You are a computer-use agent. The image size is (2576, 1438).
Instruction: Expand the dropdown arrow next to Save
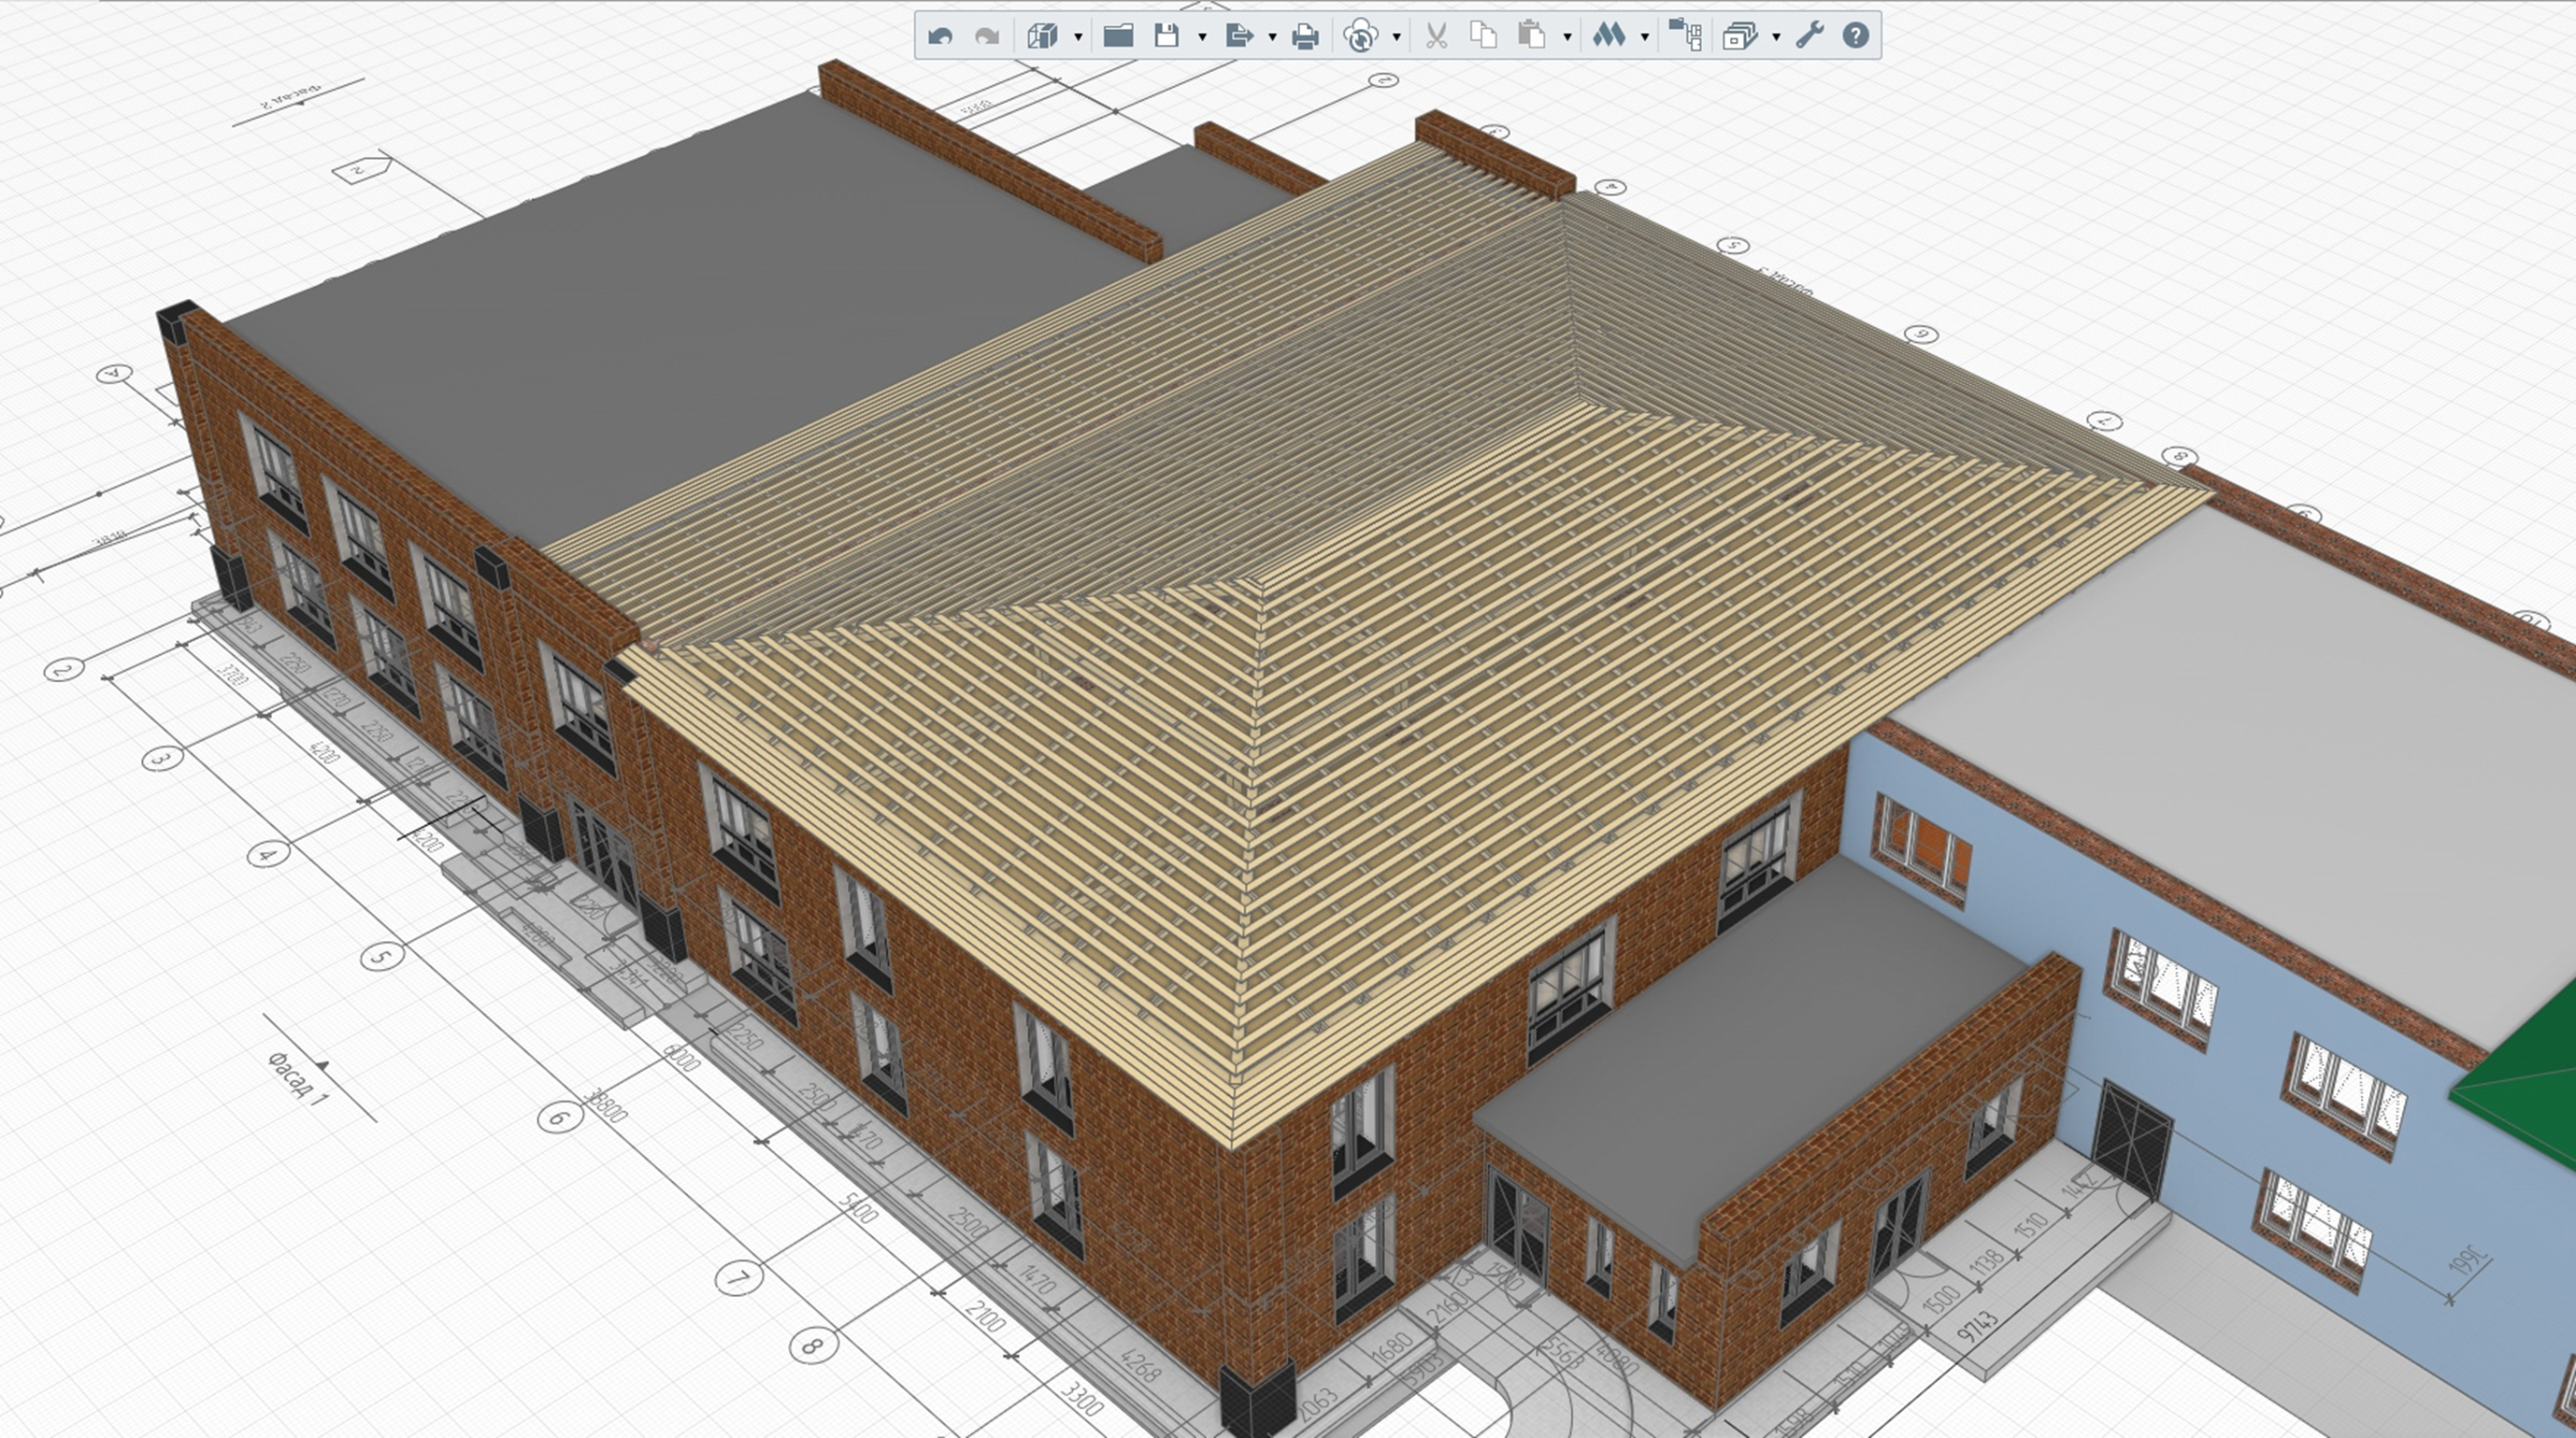(x=1202, y=38)
